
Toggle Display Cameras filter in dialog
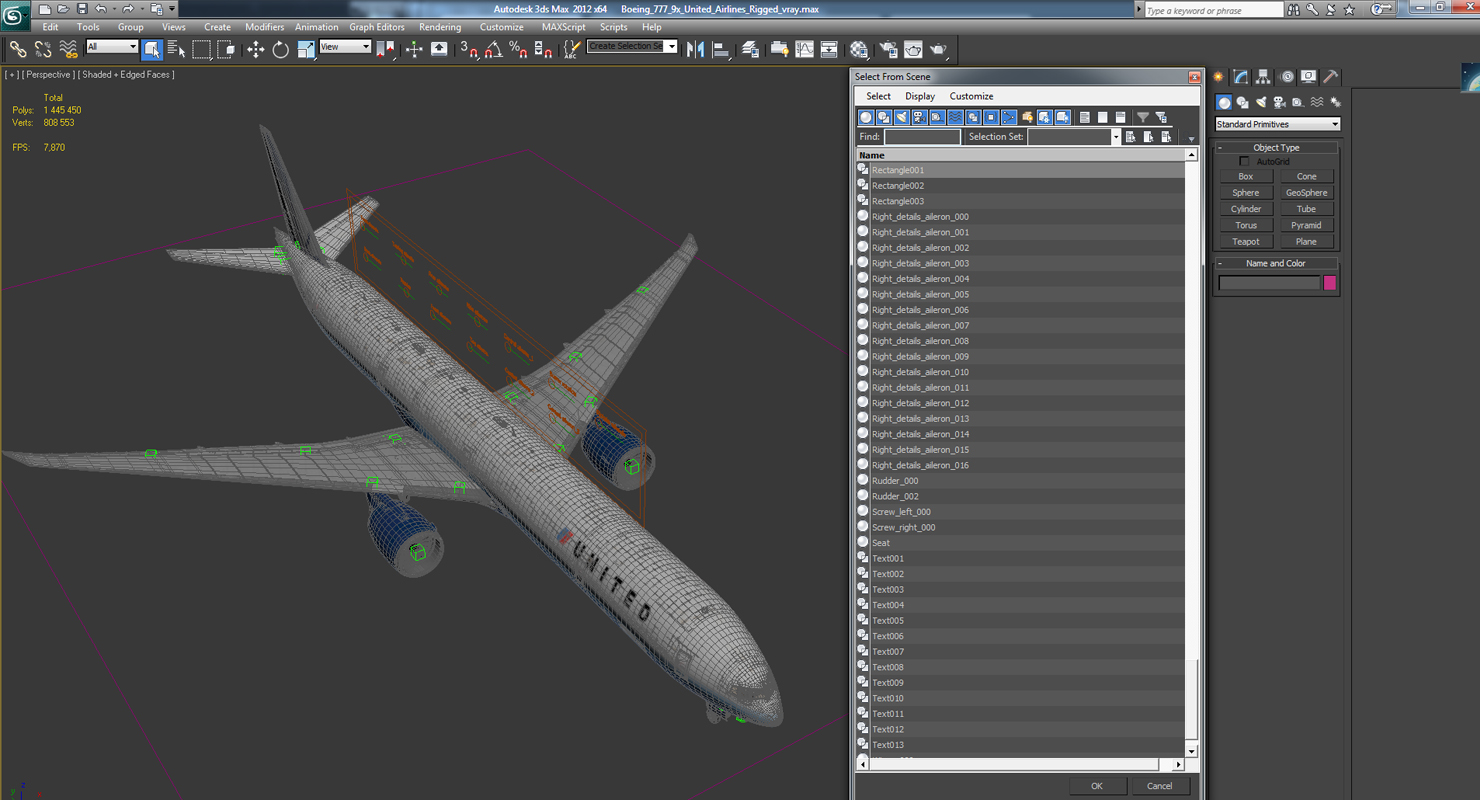pyautogui.click(x=919, y=117)
